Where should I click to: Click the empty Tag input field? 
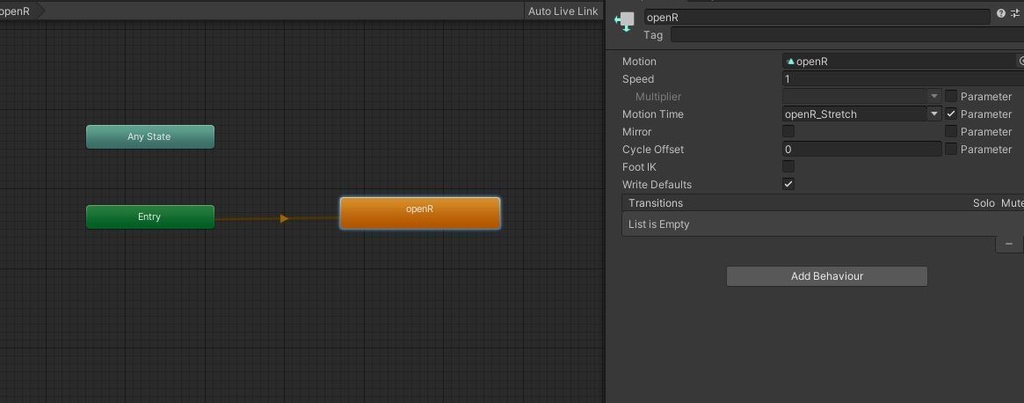point(847,35)
